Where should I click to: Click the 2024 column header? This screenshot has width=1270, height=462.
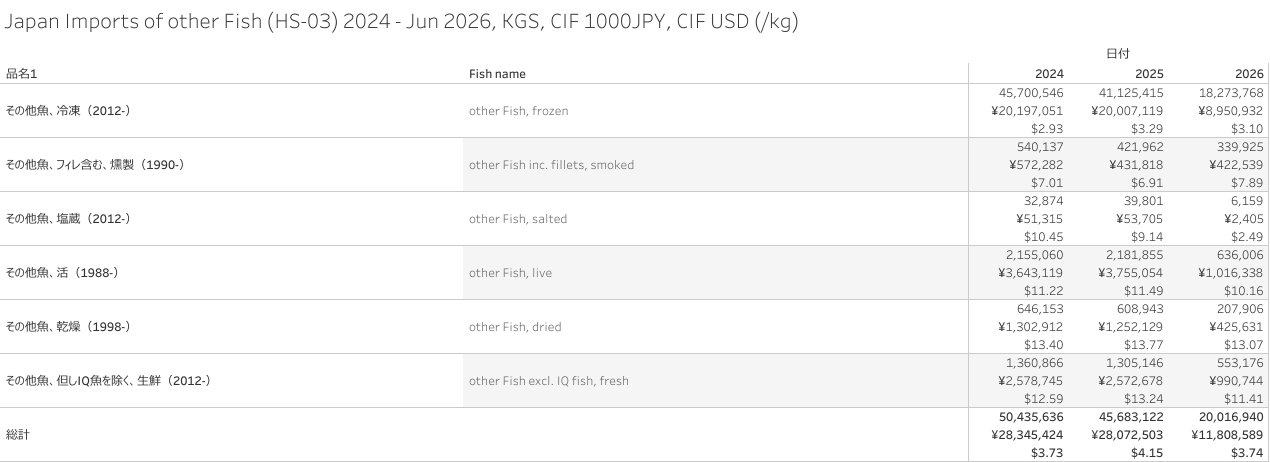(1049, 74)
